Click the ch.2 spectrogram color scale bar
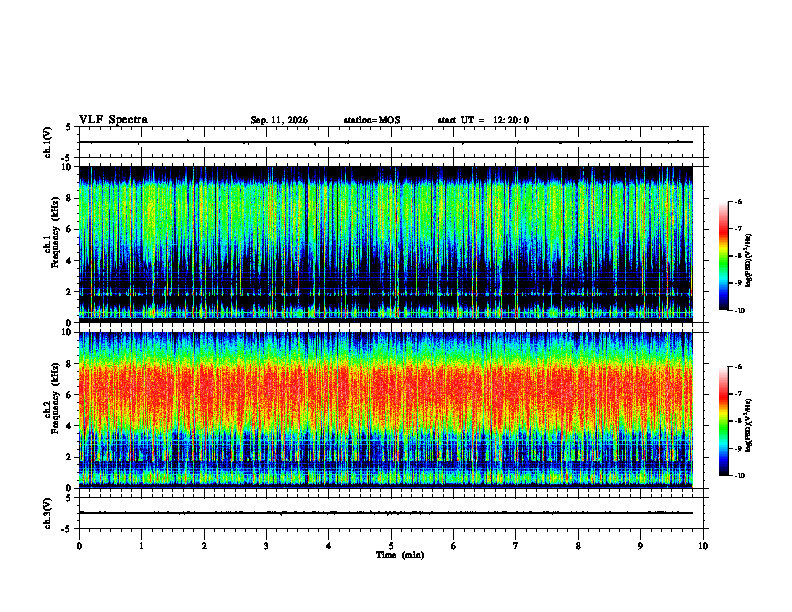Image resolution: width=792 pixels, height=612 pixels. (723, 421)
